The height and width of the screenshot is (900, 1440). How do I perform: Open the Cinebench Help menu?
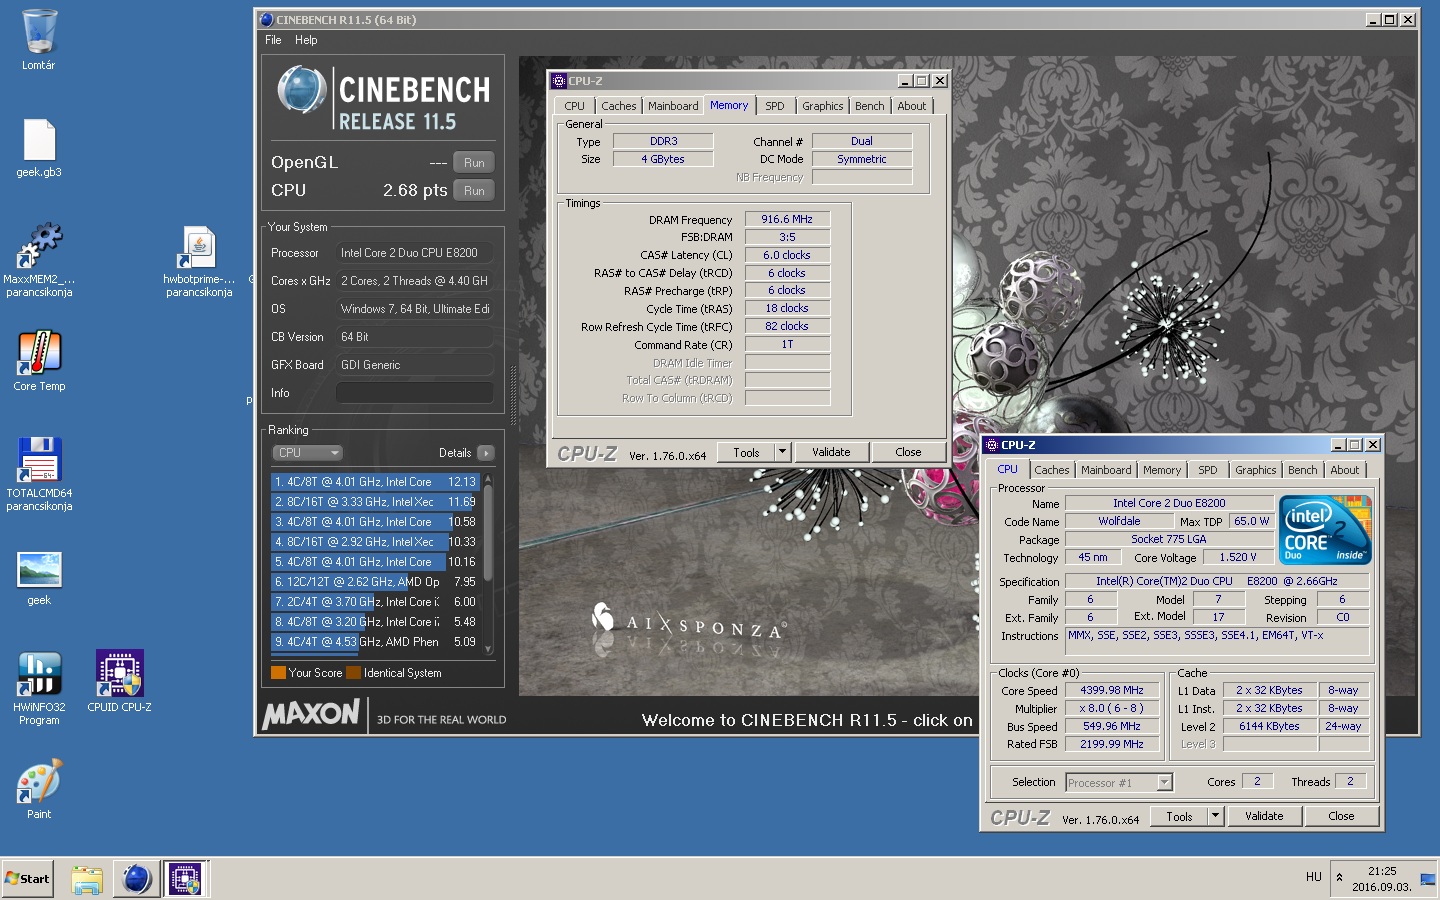click(306, 40)
